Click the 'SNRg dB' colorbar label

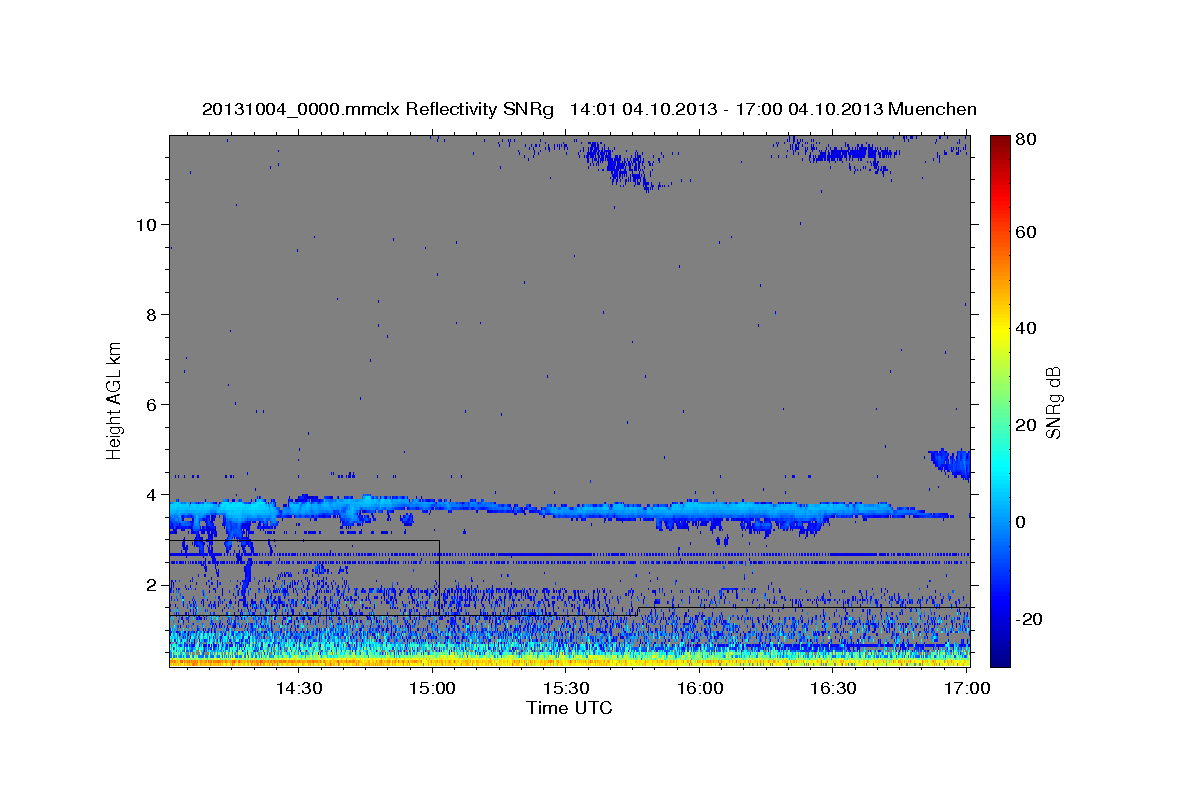1053,403
